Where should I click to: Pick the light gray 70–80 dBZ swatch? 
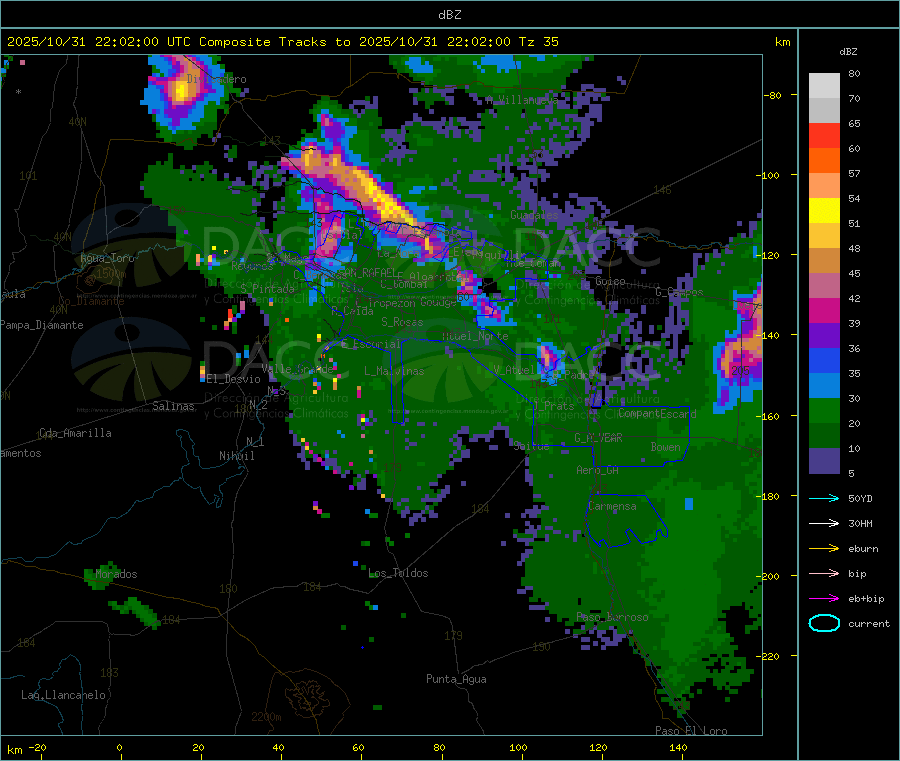click(824, 86)
